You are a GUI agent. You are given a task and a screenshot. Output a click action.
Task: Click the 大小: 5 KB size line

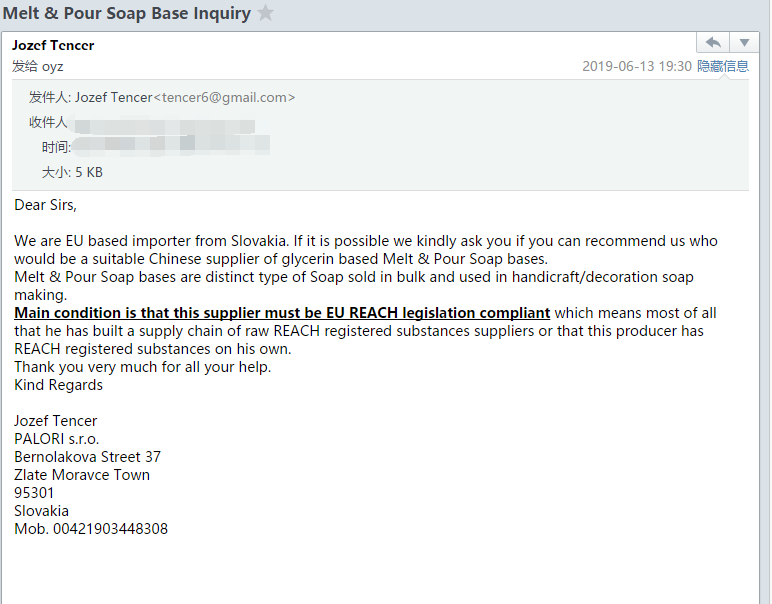(72, 172)
